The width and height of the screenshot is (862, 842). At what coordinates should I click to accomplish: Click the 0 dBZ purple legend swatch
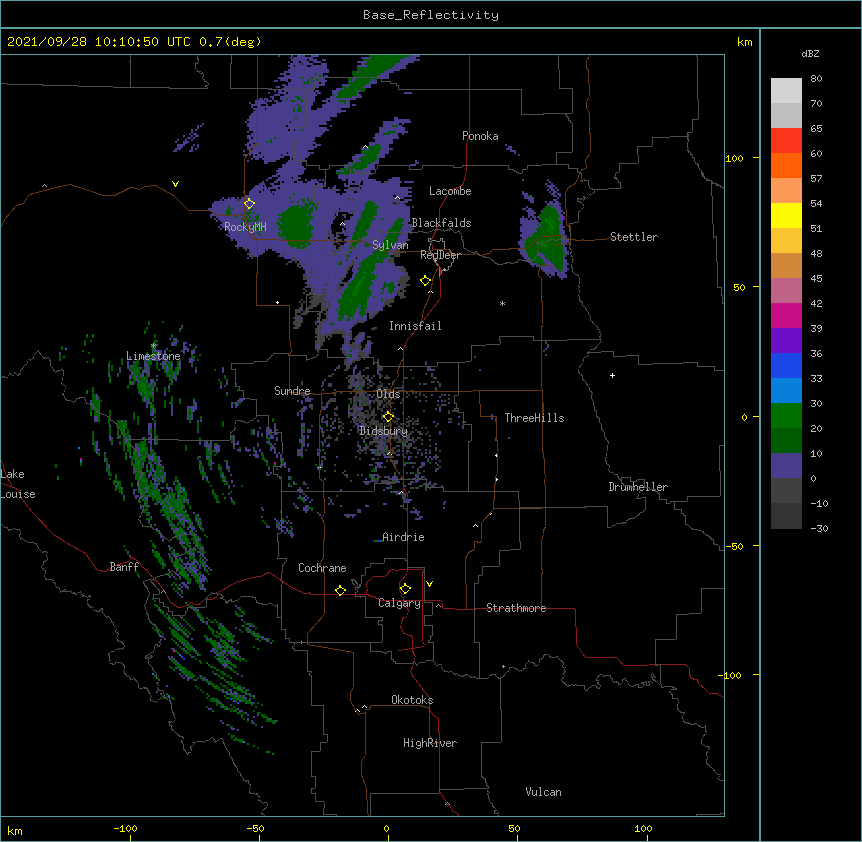click(x=786, y=466)
